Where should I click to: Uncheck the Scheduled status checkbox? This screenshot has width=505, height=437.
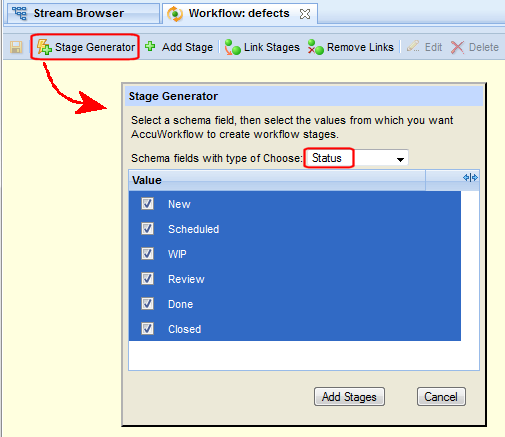pos(147,228)
